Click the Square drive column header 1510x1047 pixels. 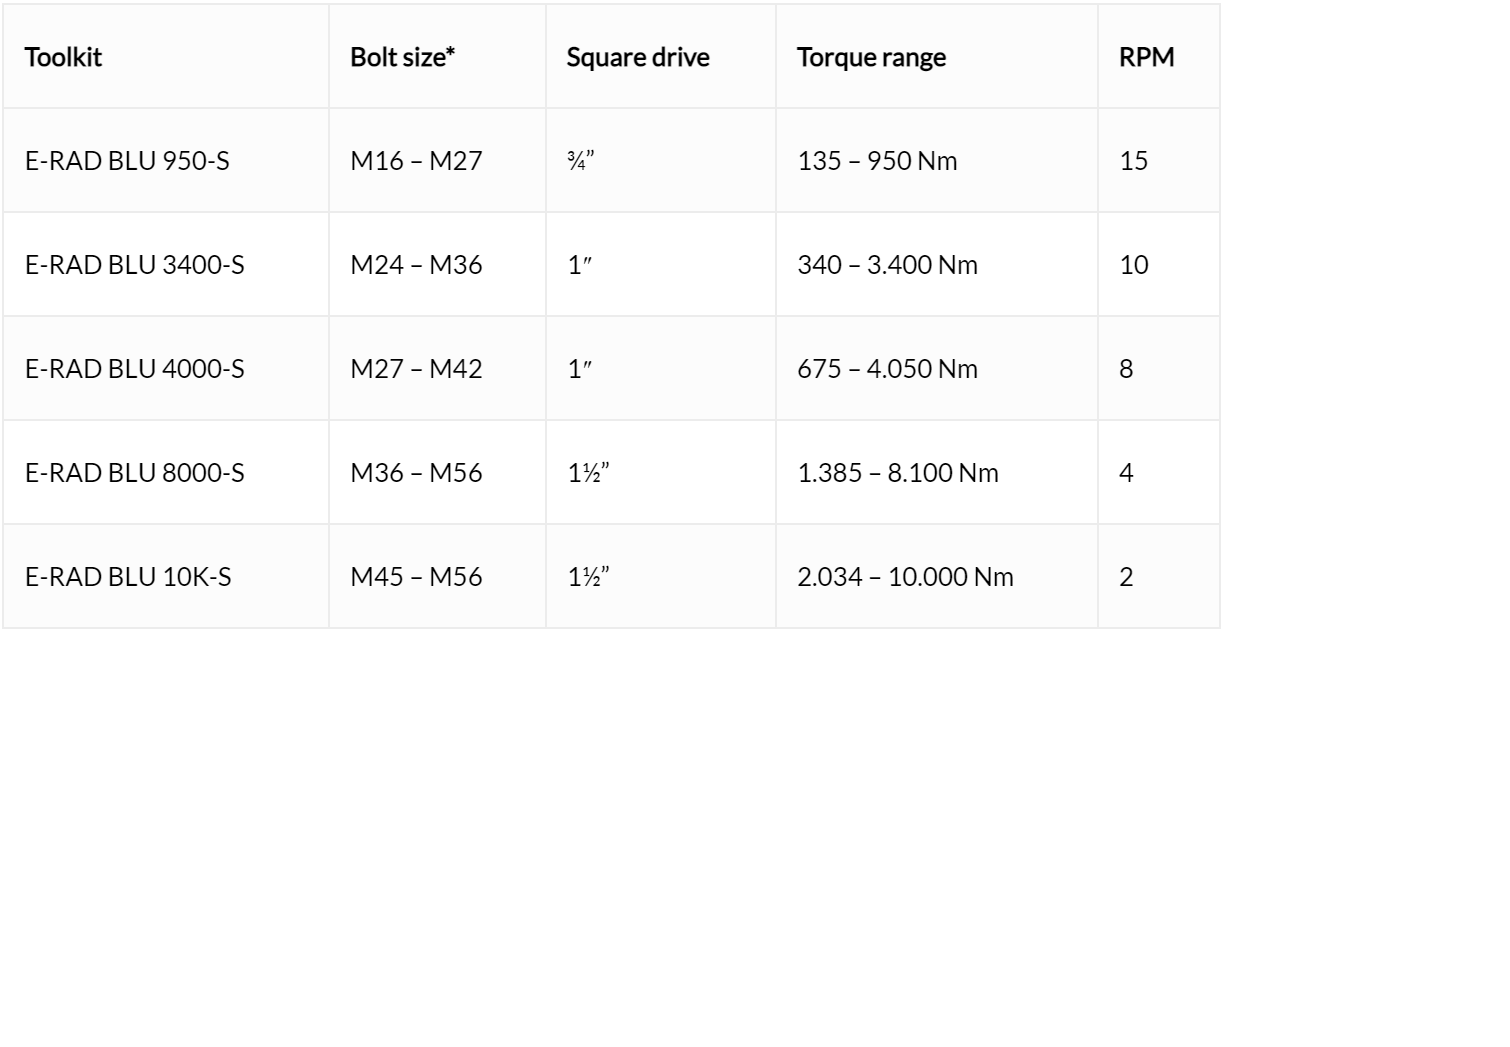(661, 56)
